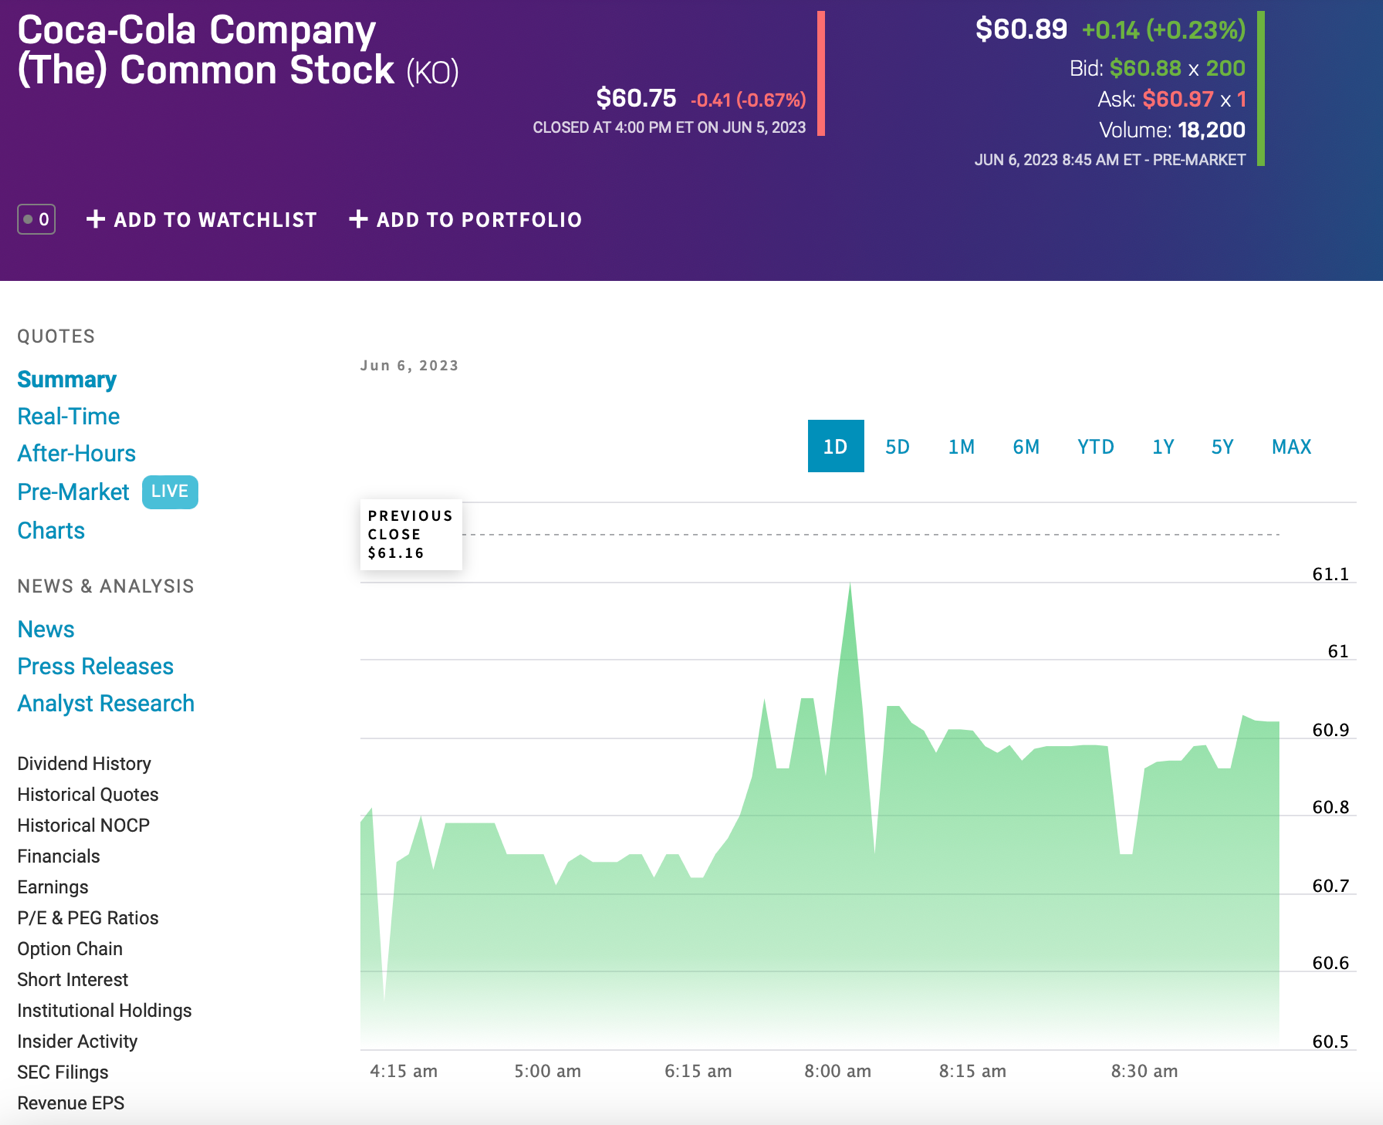
Task: Open Analyst Research
Action: tap(106, 703)
